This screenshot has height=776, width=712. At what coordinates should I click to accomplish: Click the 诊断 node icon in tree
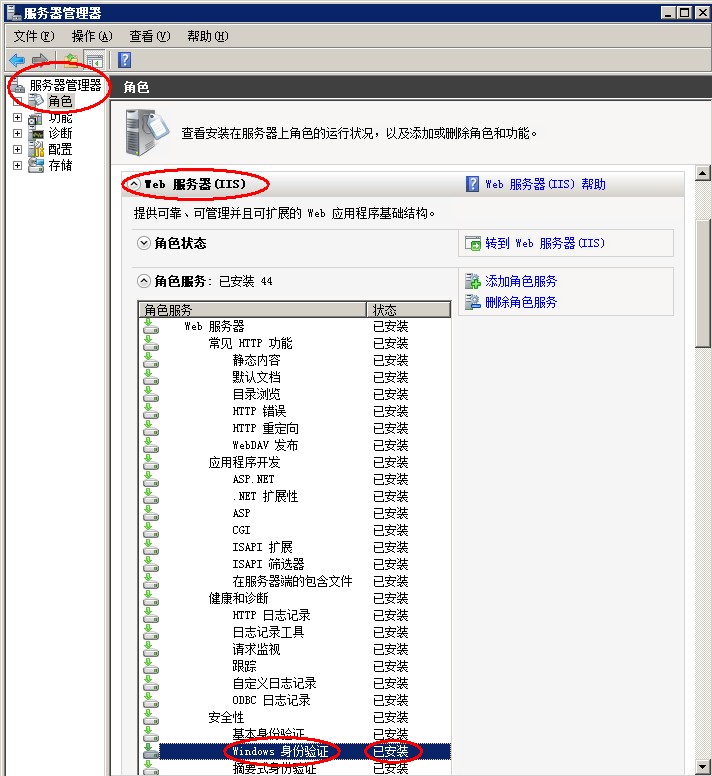[x=36, y=134]
